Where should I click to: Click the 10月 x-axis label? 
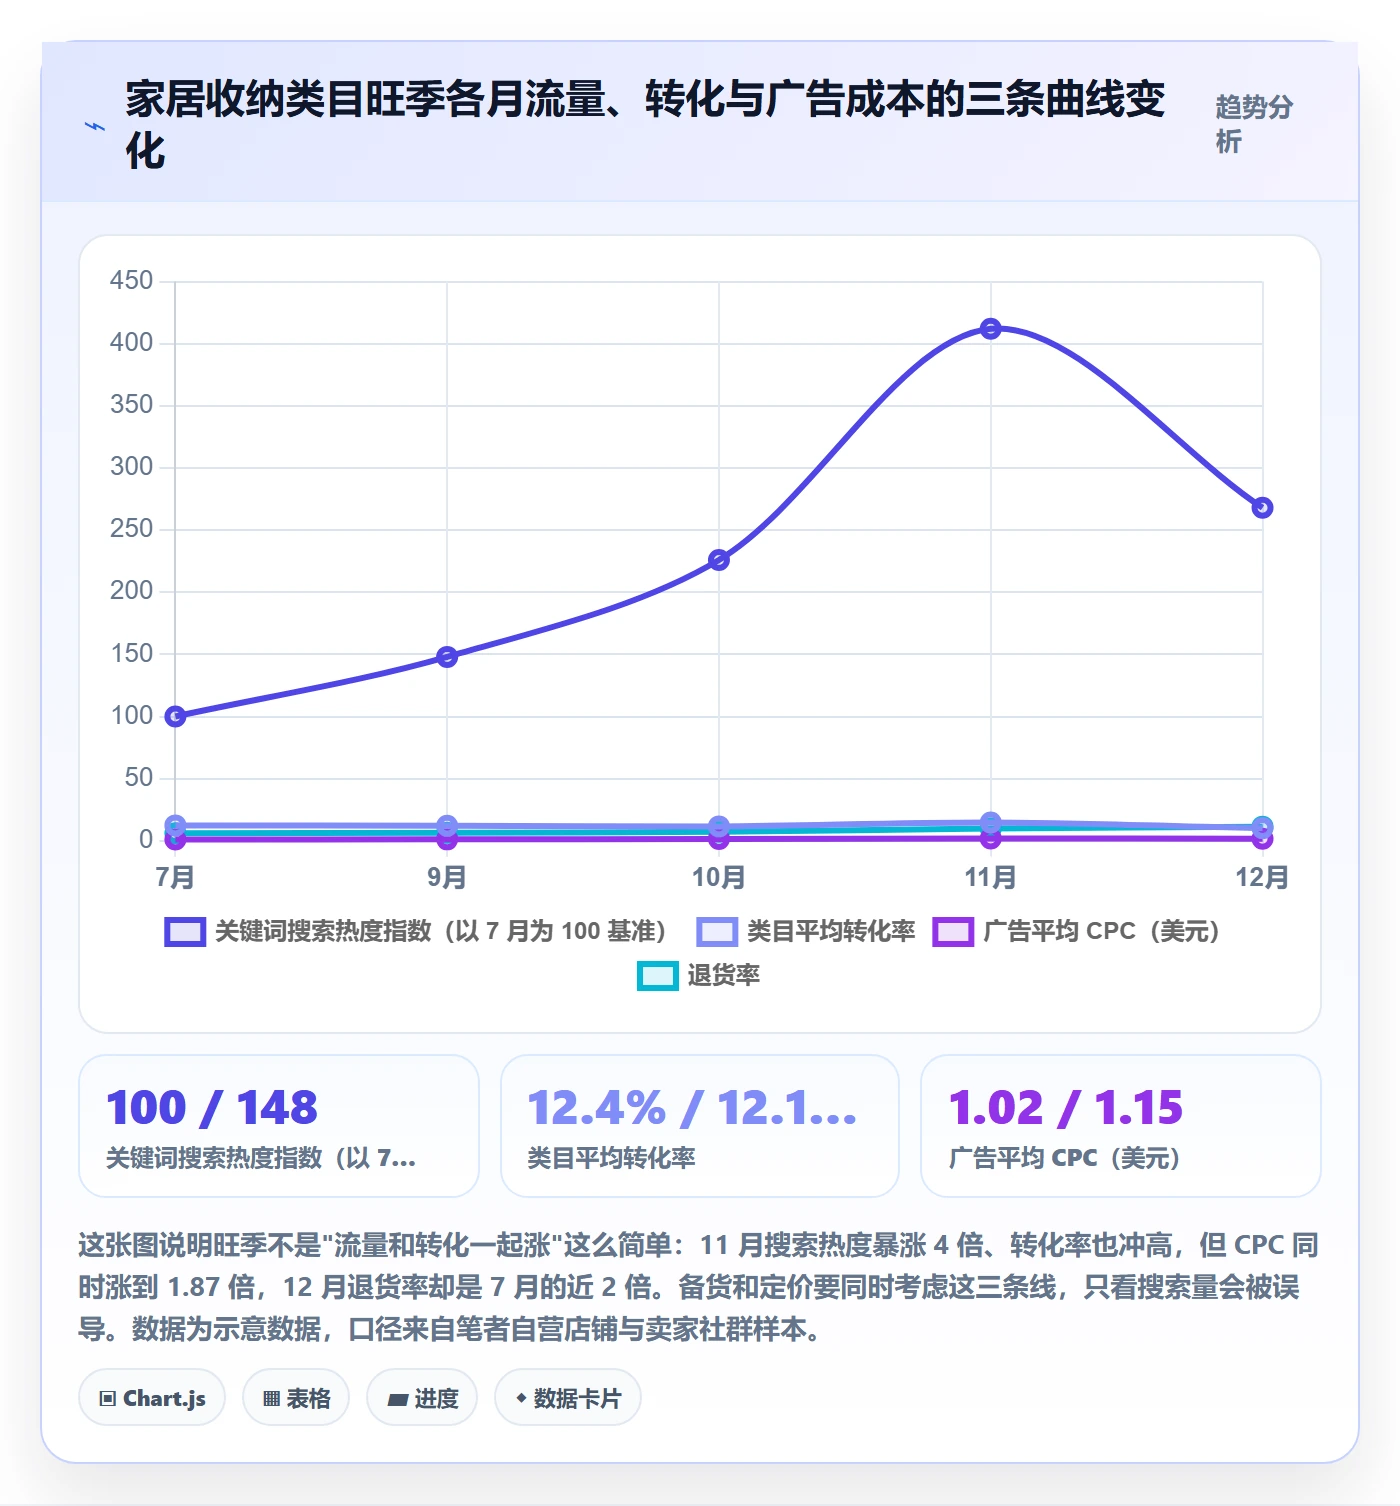point(719,878)
